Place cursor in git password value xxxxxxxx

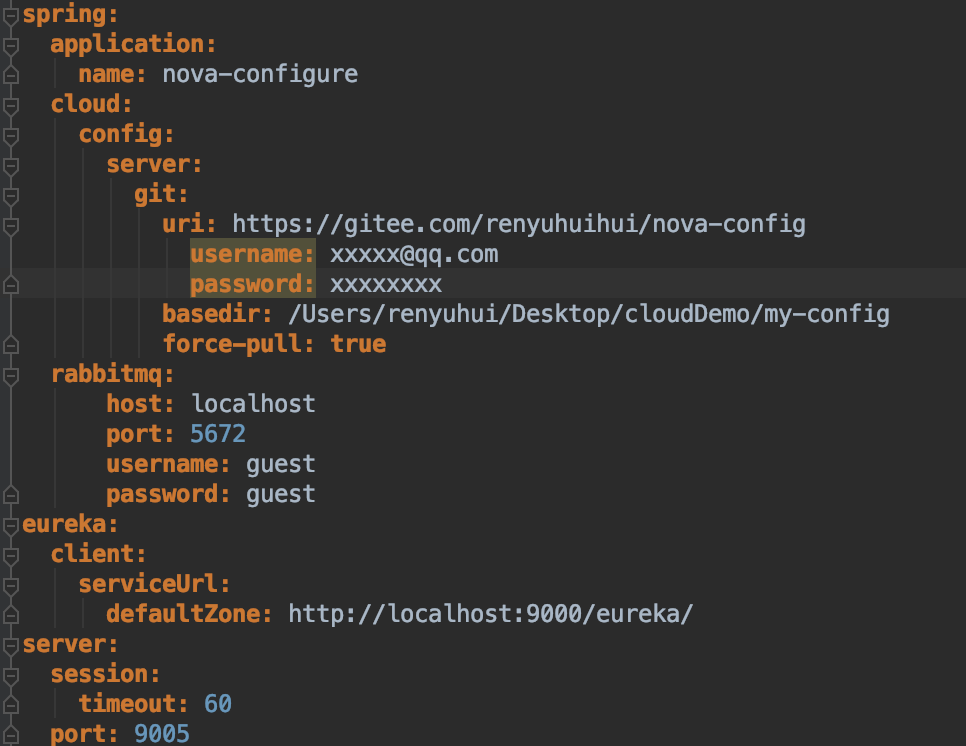point(386,285)
